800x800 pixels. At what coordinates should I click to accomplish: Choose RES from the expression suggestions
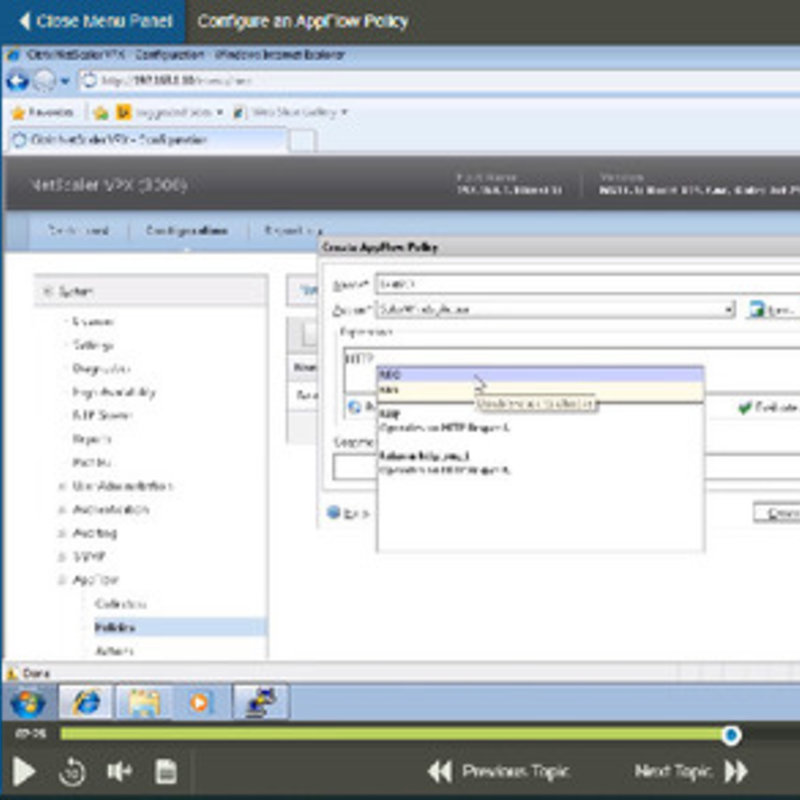point(540,390)
